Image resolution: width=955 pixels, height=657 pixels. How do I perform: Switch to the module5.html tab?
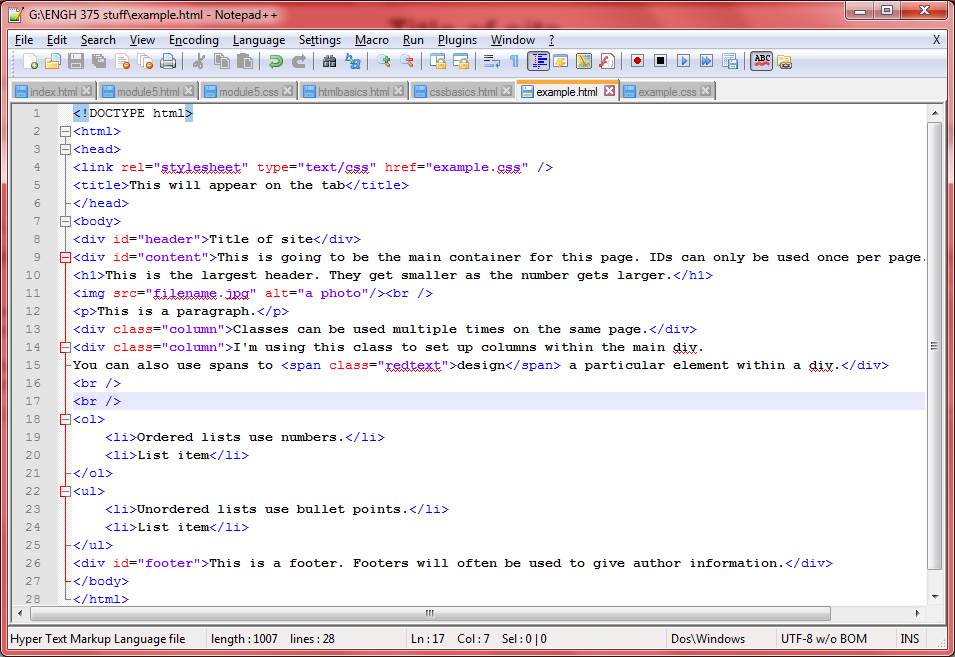click(x=147, y=91)
